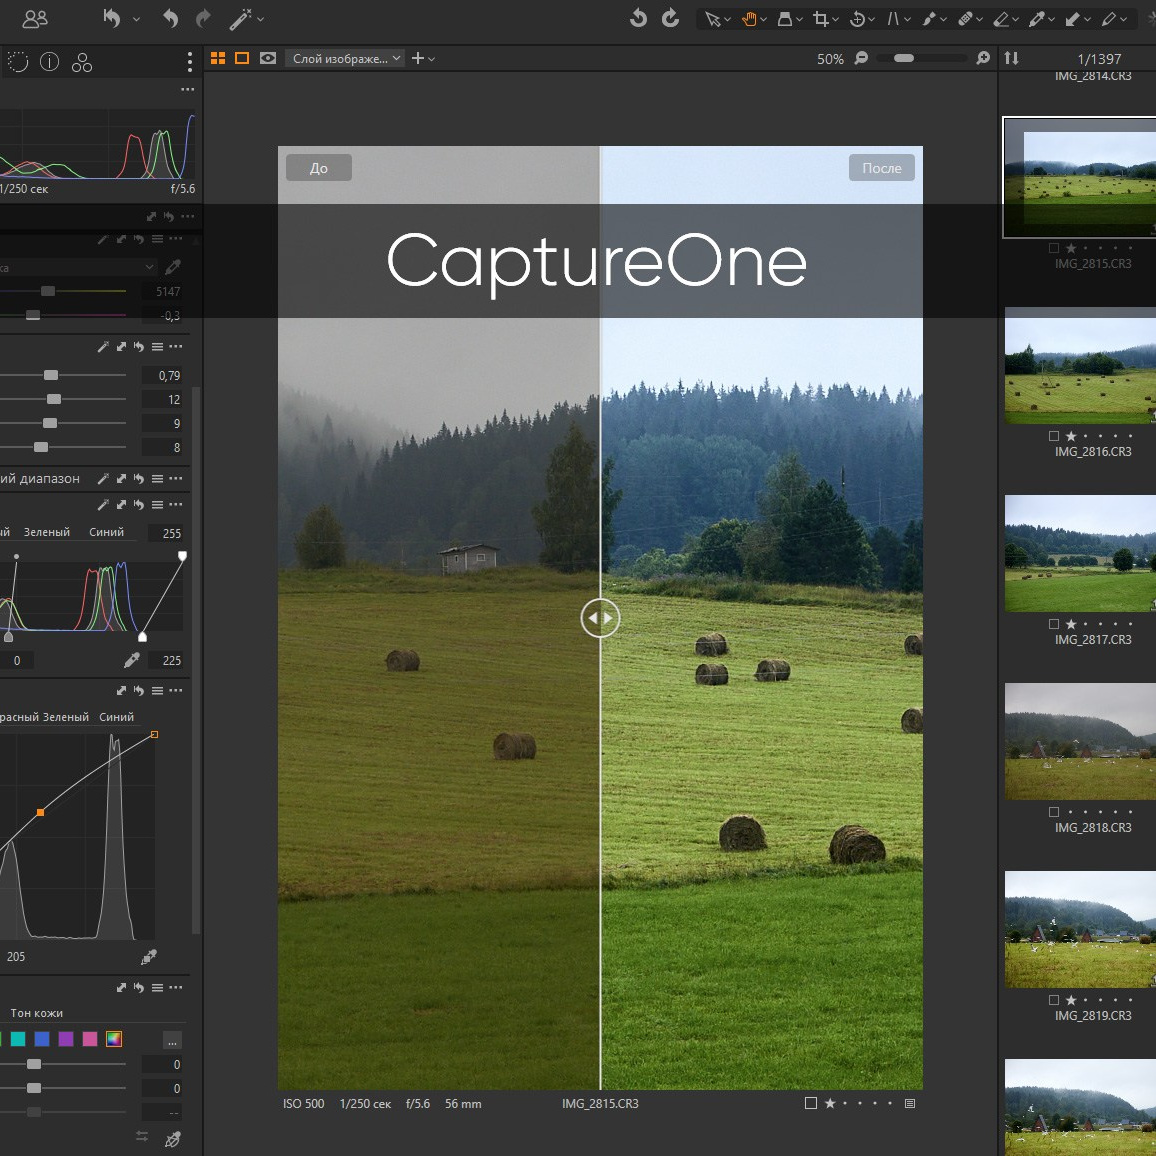Viewport: 1156px width, 1156px height.
Task: Pick the healing bandage tool
Action: (965, 19)
